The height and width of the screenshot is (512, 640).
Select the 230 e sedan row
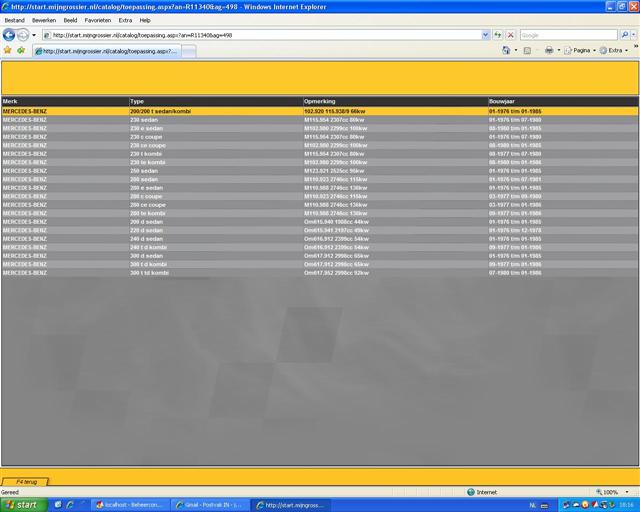[320, 128]
